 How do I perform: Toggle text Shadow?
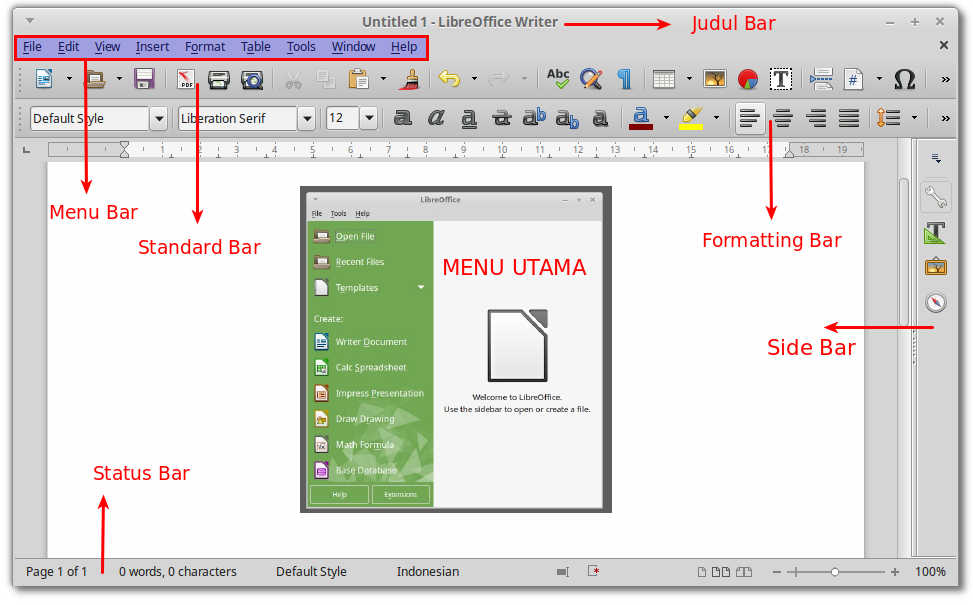coord(600,117)
